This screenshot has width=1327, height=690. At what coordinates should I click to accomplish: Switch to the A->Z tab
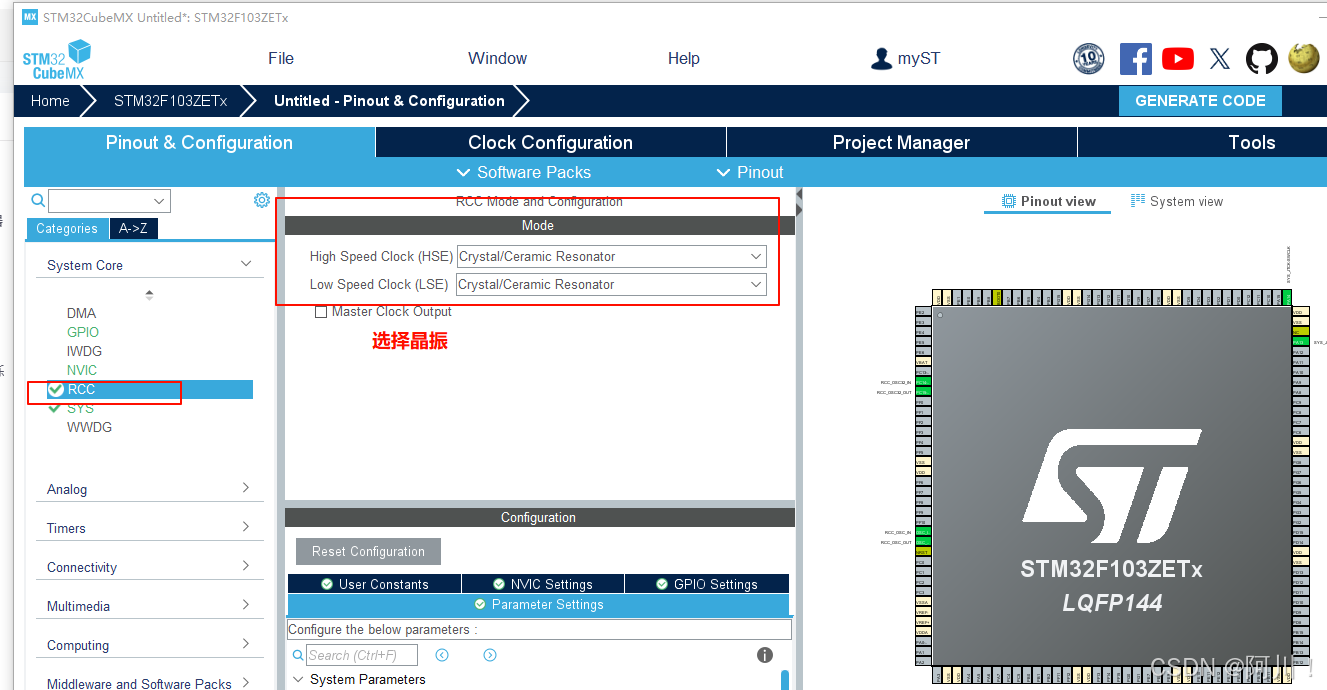pyautogui.click(x=133, y=228)
